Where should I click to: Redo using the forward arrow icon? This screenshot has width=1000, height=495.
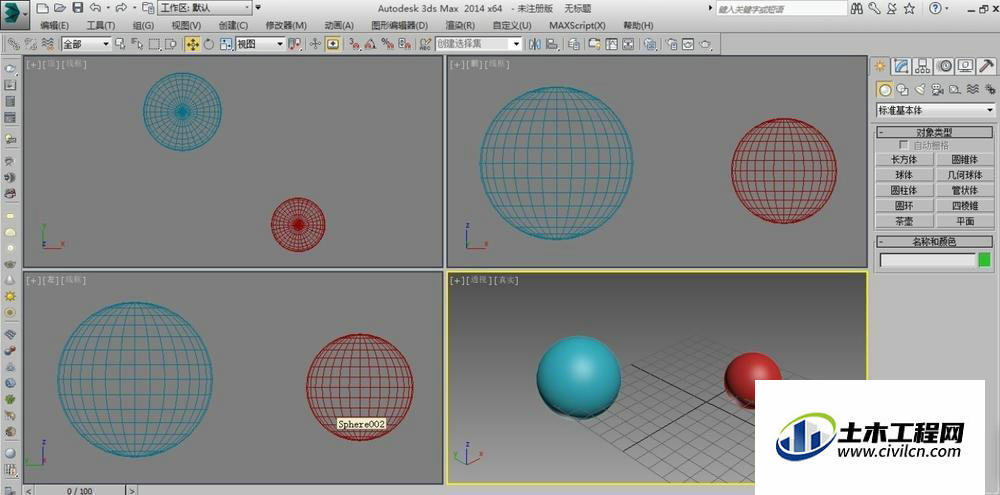121,8
